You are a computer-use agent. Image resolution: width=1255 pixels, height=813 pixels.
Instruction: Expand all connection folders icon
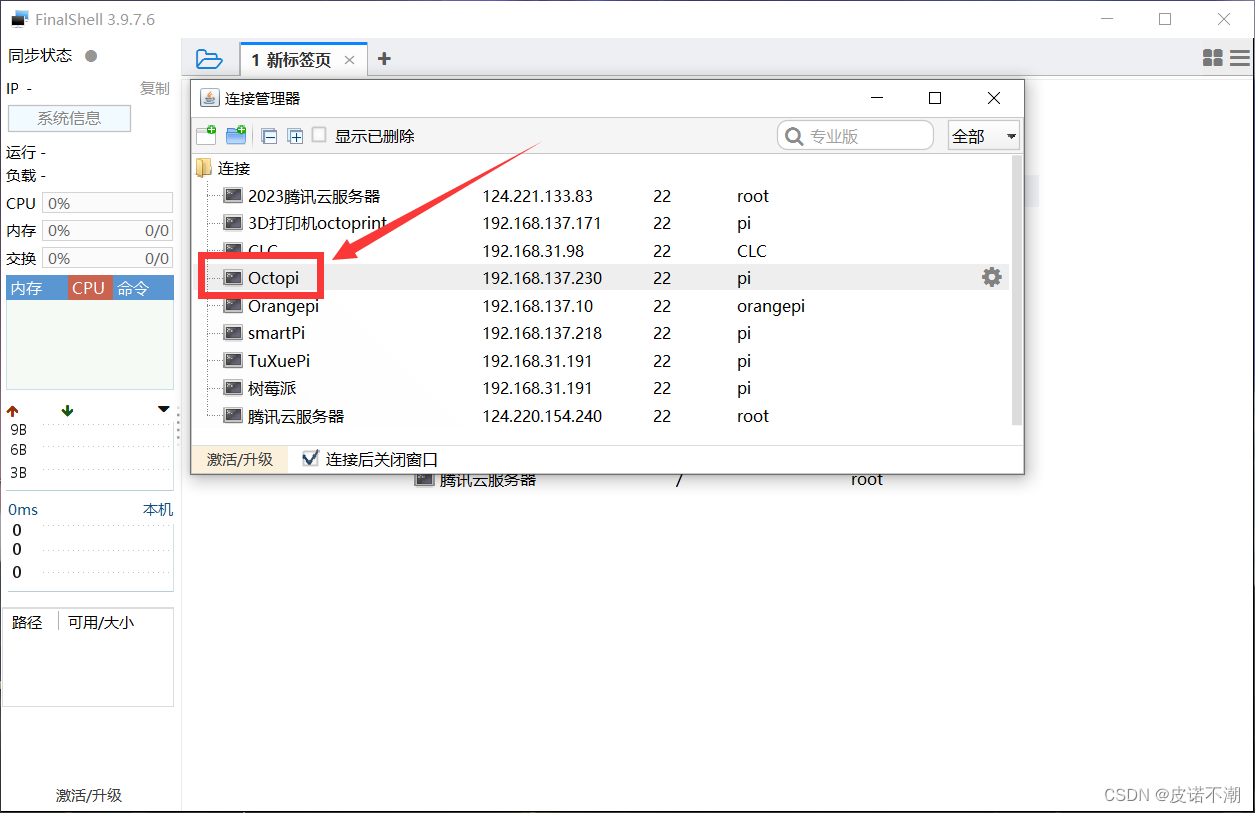click(295, 136)
